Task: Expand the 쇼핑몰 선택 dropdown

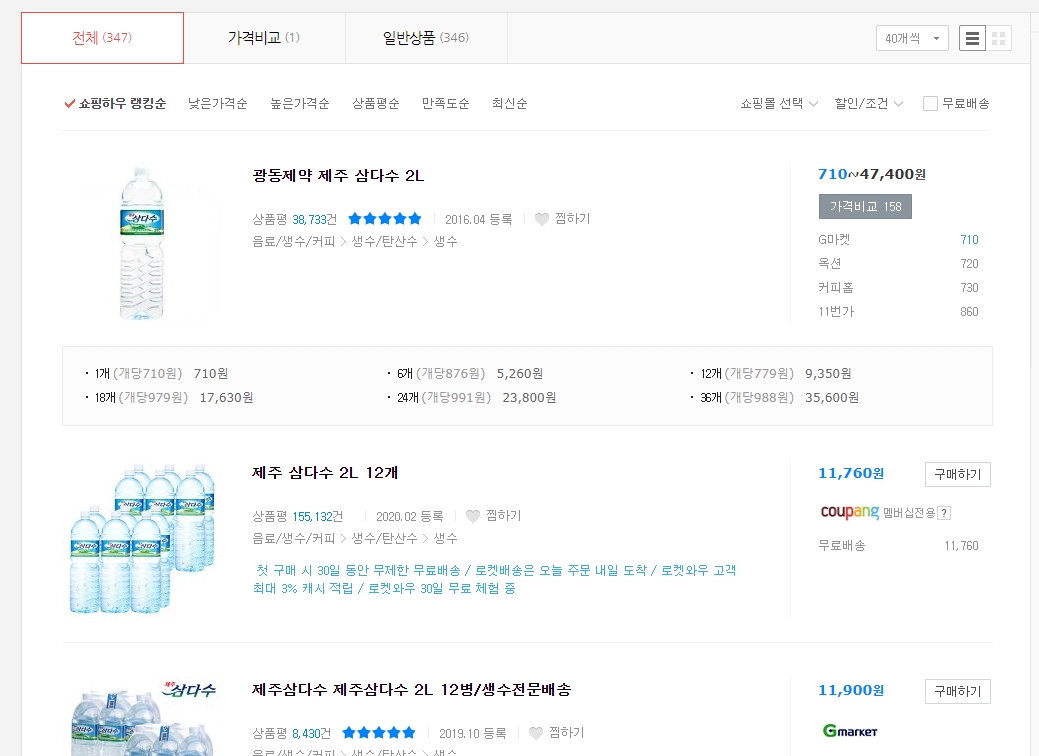Action: (x=779, y=103)
